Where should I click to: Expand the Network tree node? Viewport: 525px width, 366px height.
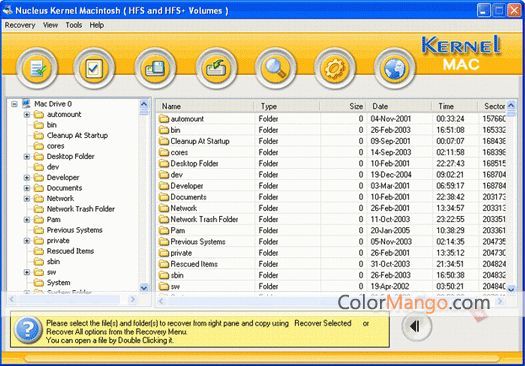pyautogui.click(x=27, y=199)
